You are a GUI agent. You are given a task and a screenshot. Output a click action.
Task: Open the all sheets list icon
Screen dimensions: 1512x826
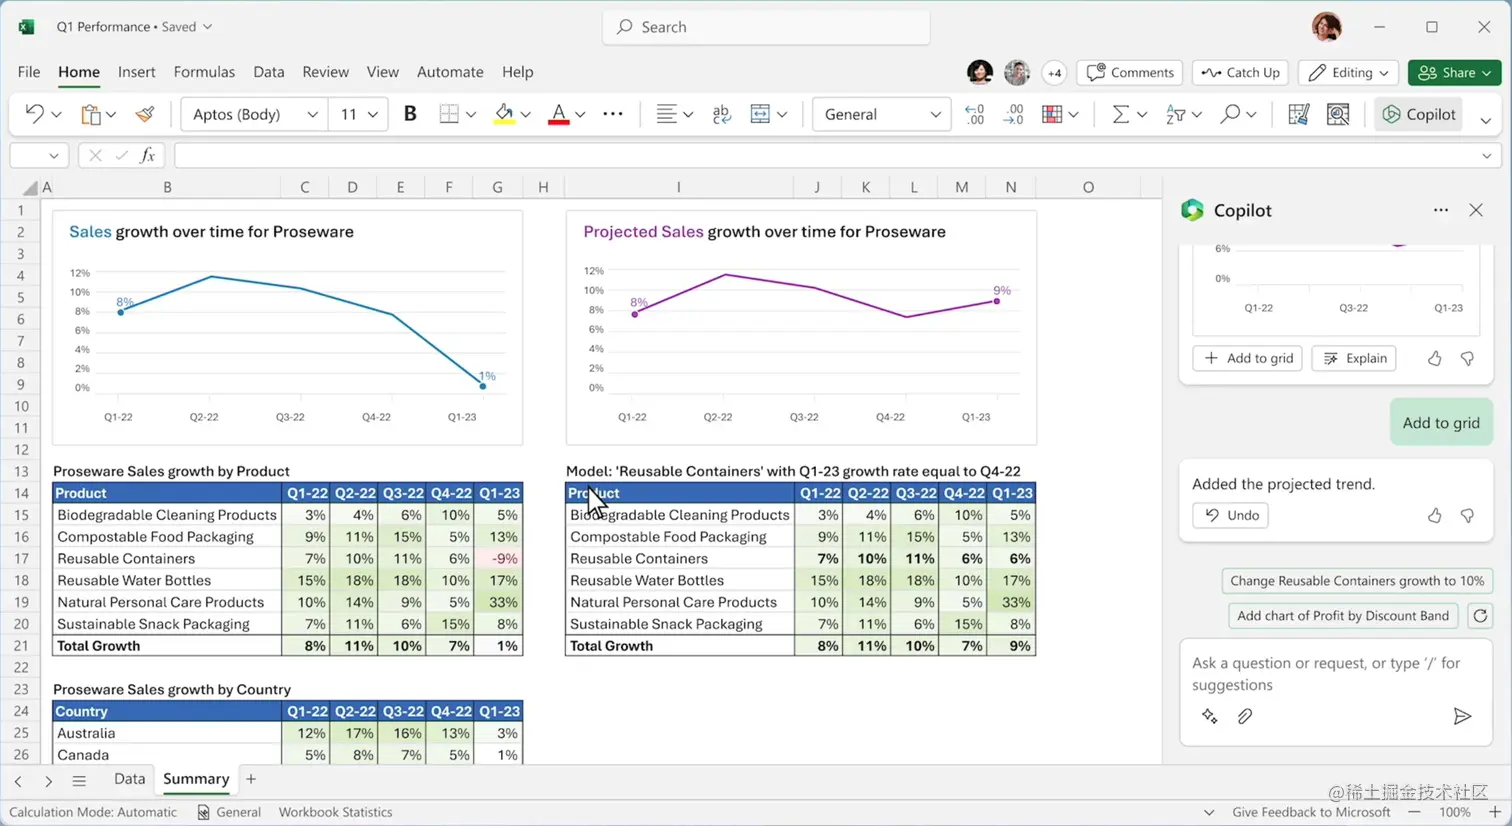(79, 780)
